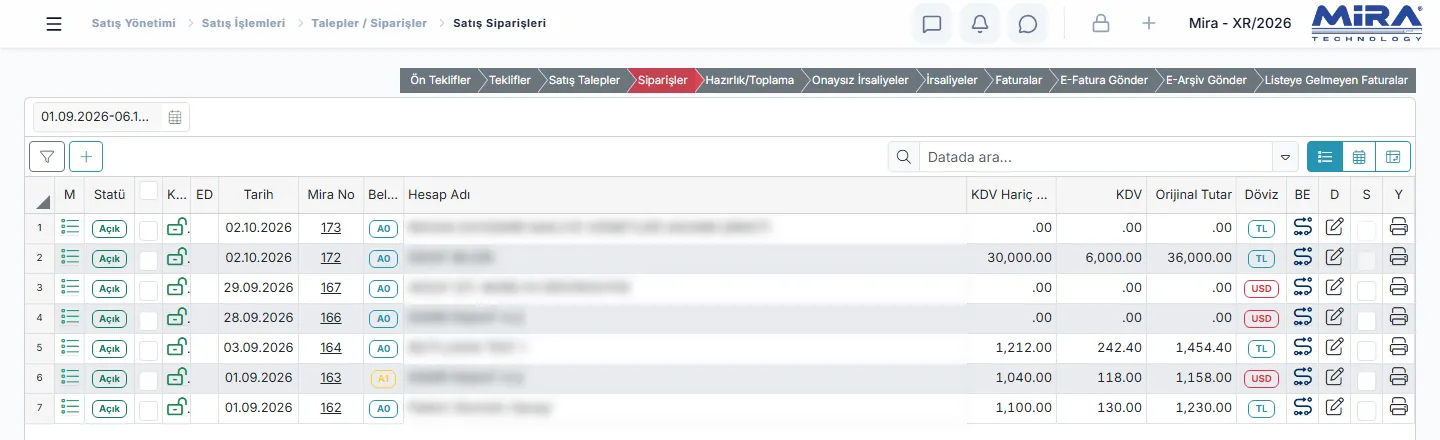Viewport: 1440px width, 440px height.
Task: Toggle the select-all header checkbox
Action: pos(148,190)
